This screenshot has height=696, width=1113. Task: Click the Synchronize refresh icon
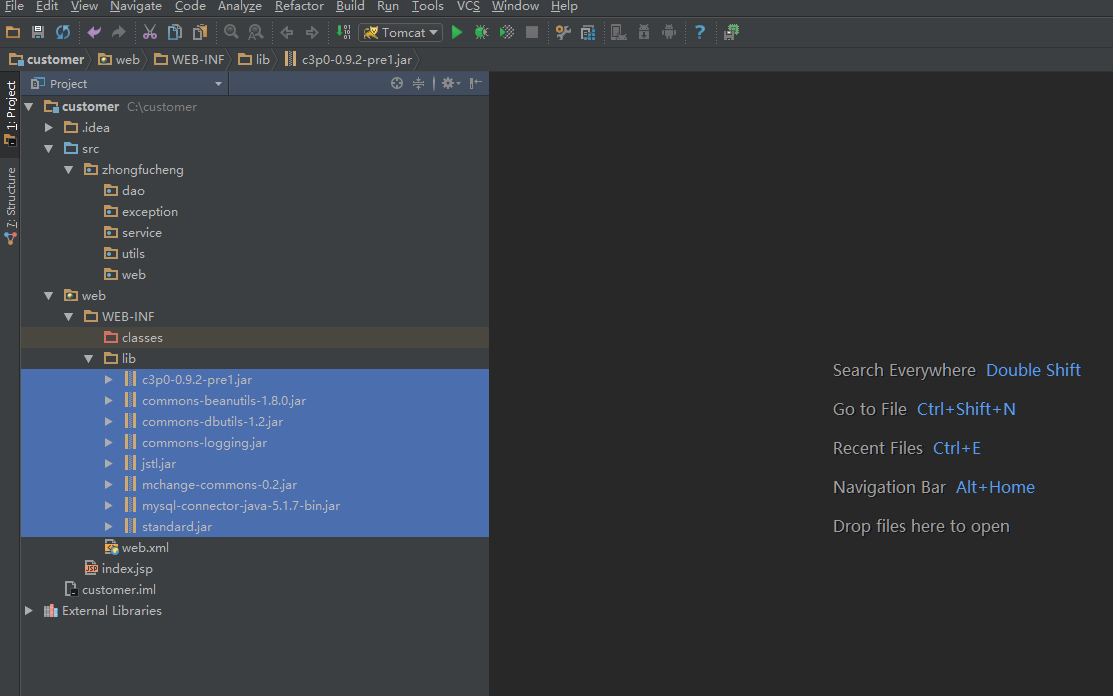click(63, 33)
